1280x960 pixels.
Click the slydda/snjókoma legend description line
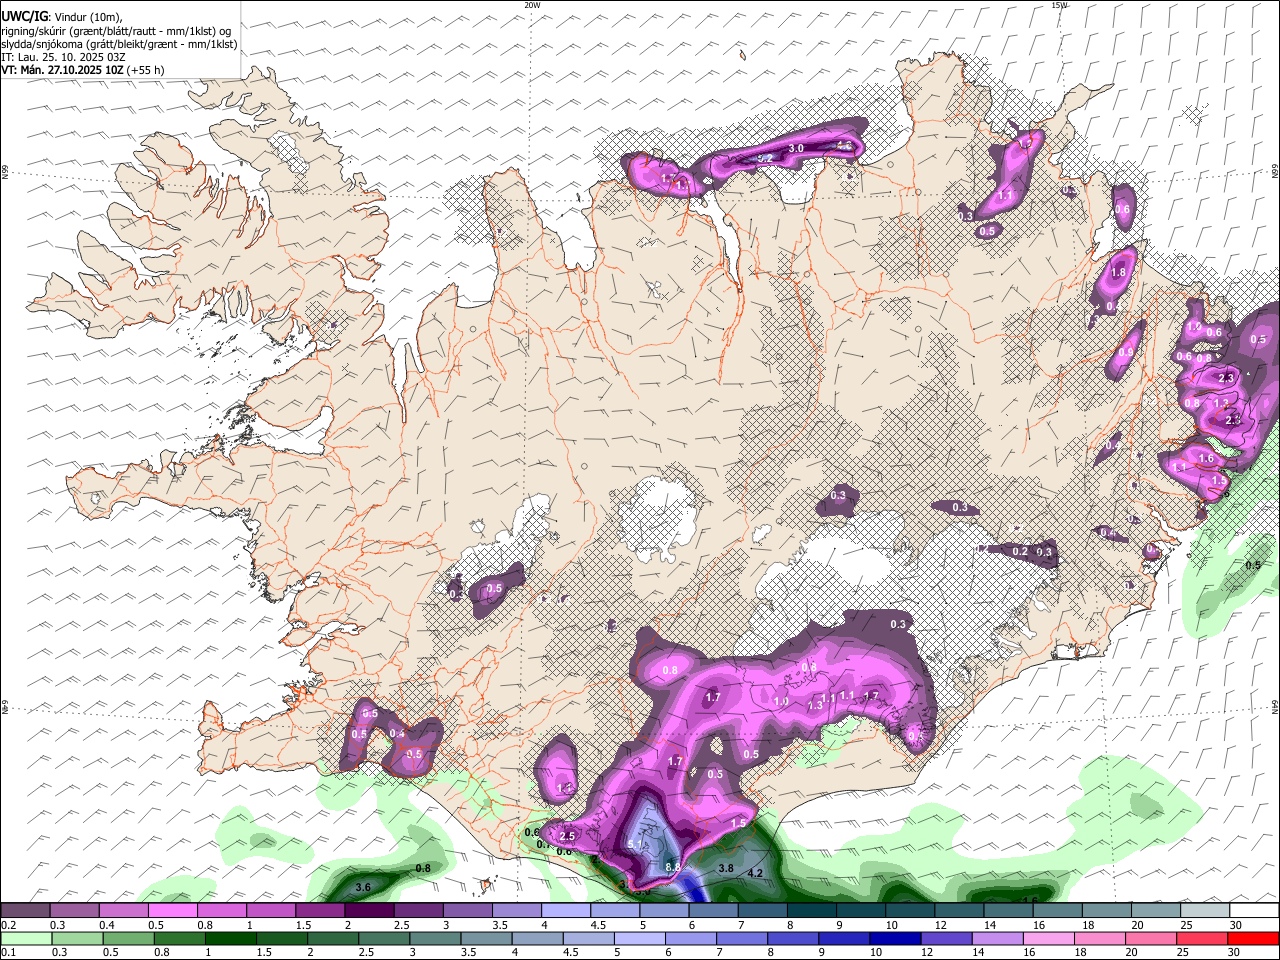[x=119, y=44]
